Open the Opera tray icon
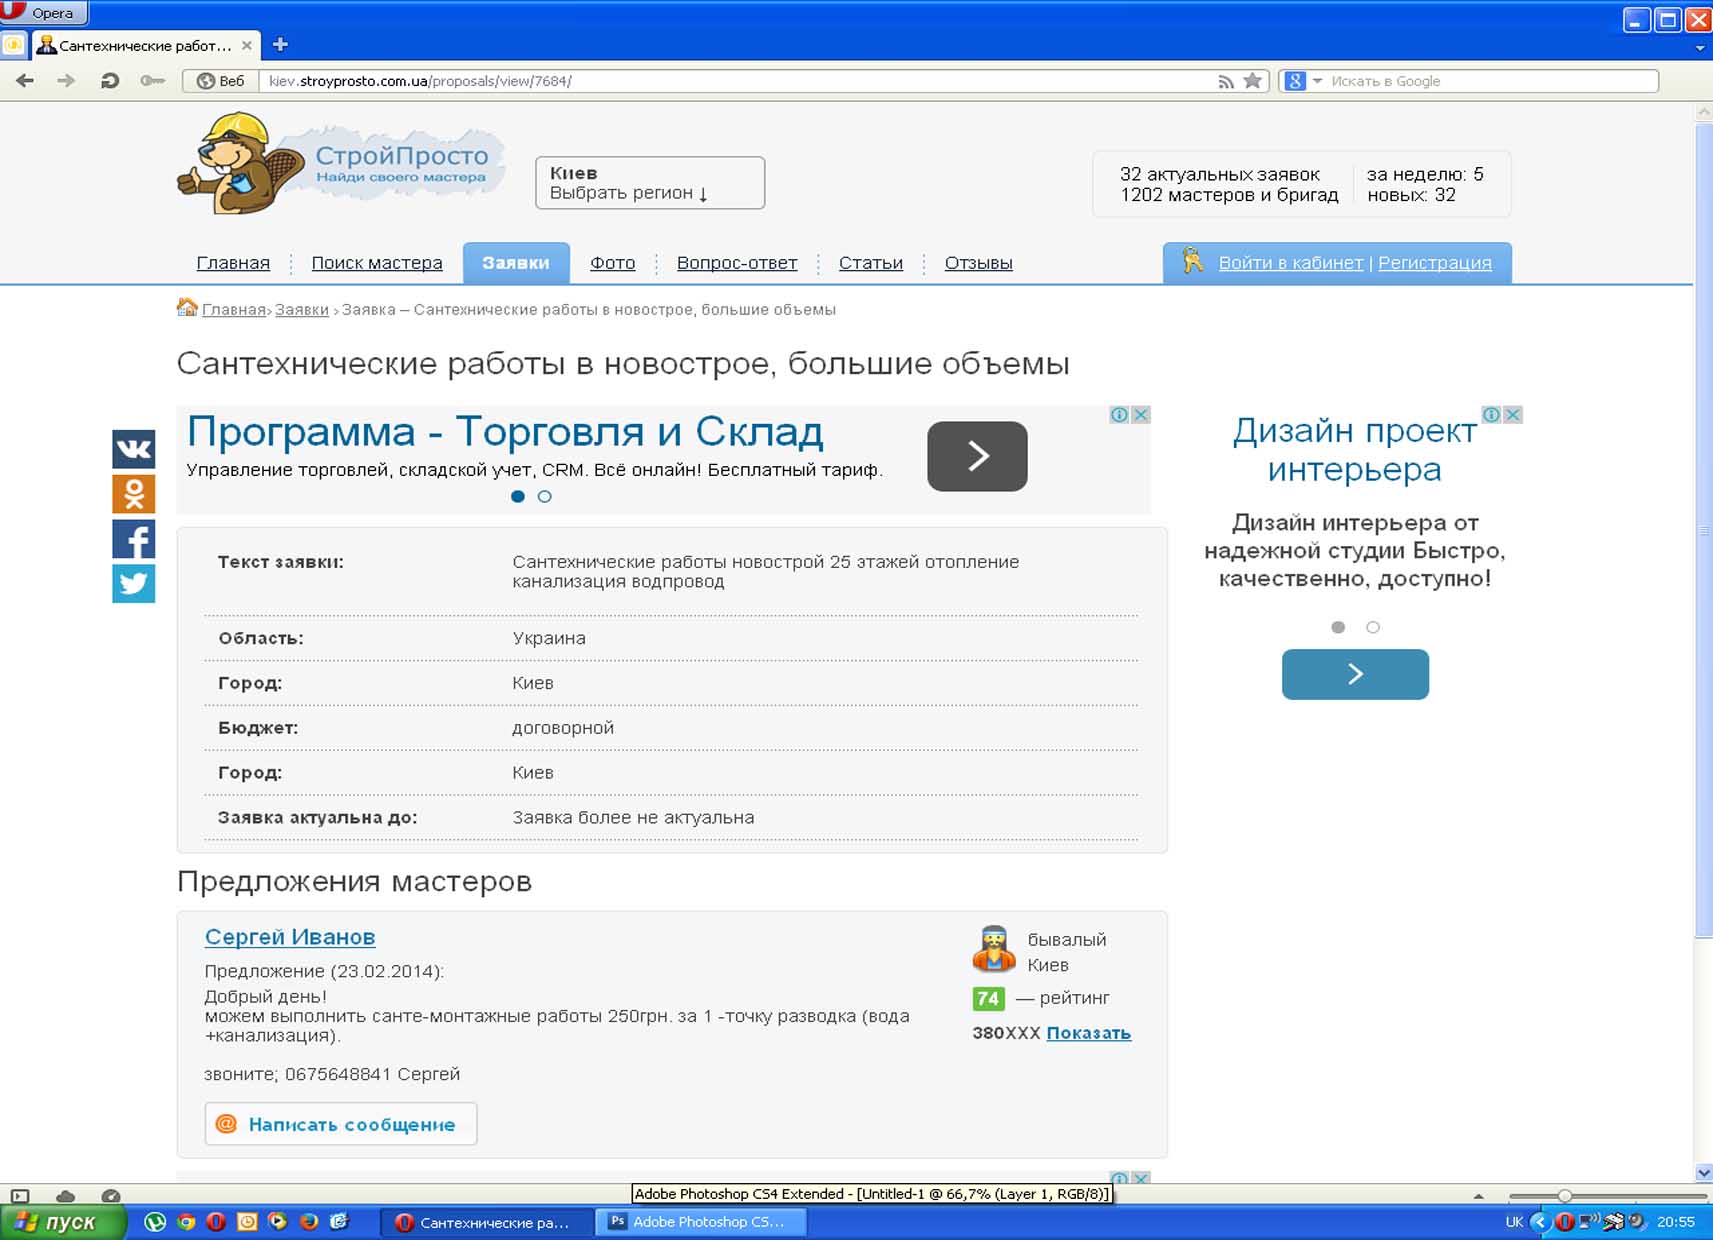 coord(1564,1221)
